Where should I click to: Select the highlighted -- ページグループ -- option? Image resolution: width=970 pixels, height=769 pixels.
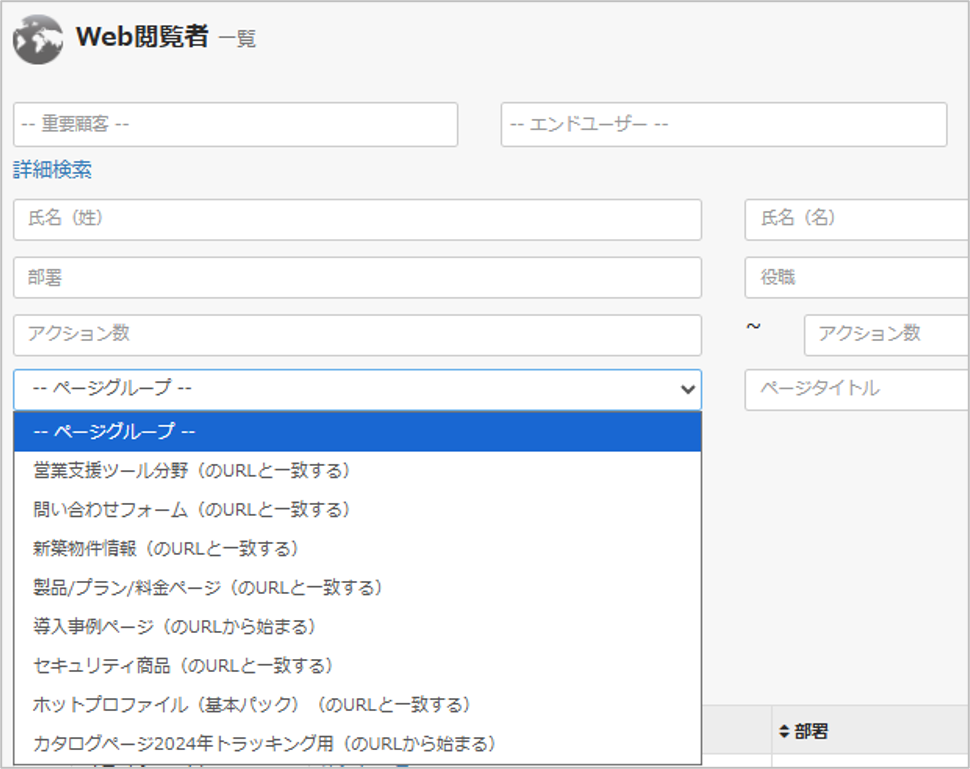point(357,431)
